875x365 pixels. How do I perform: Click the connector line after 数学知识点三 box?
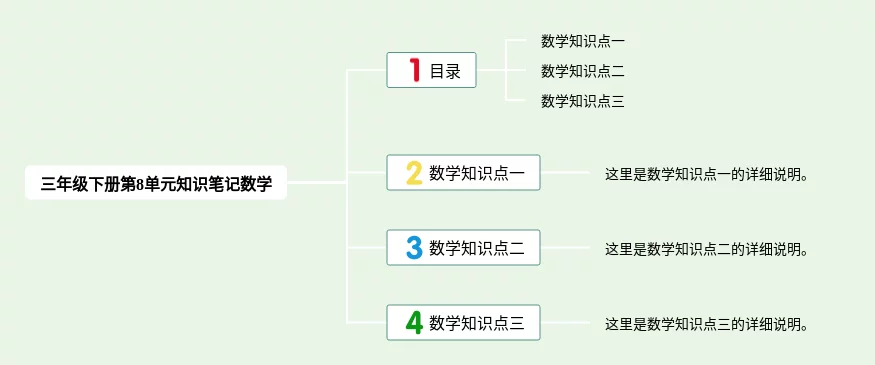point(565,323)
